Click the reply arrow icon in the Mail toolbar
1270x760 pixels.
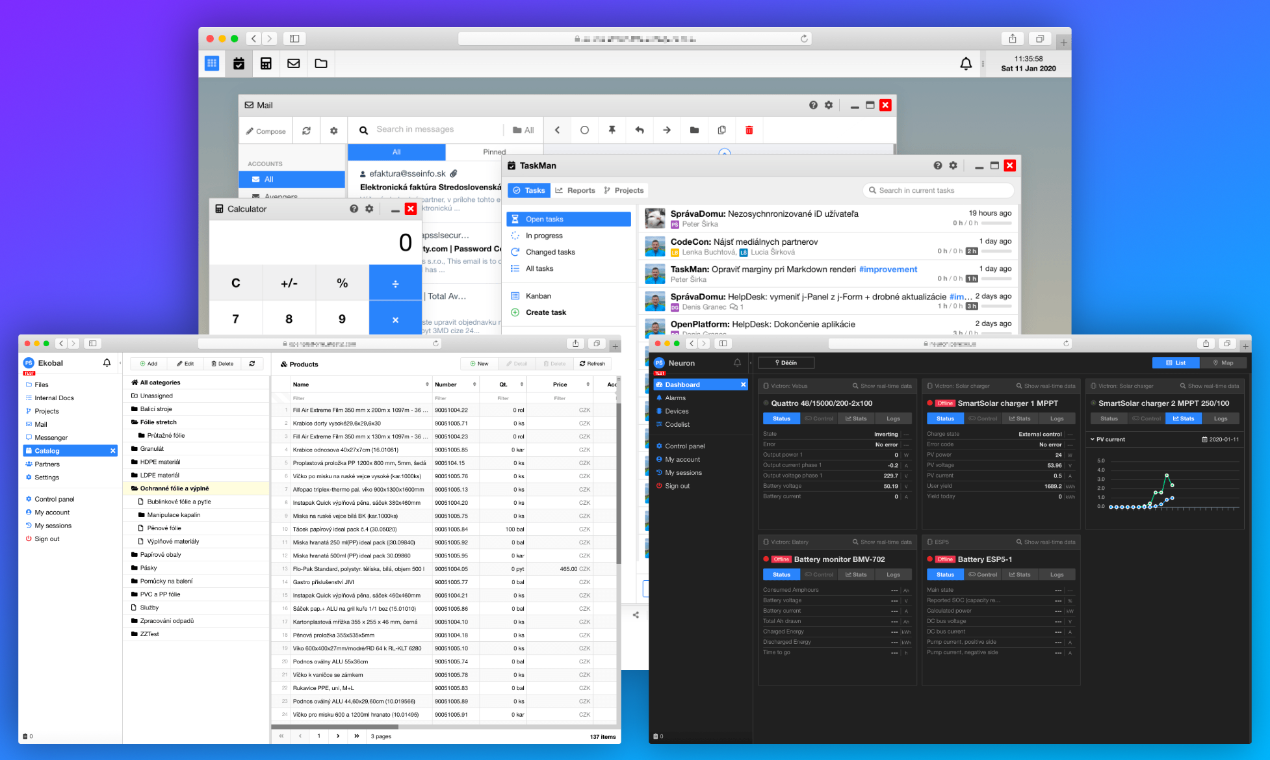click(639, 130)
